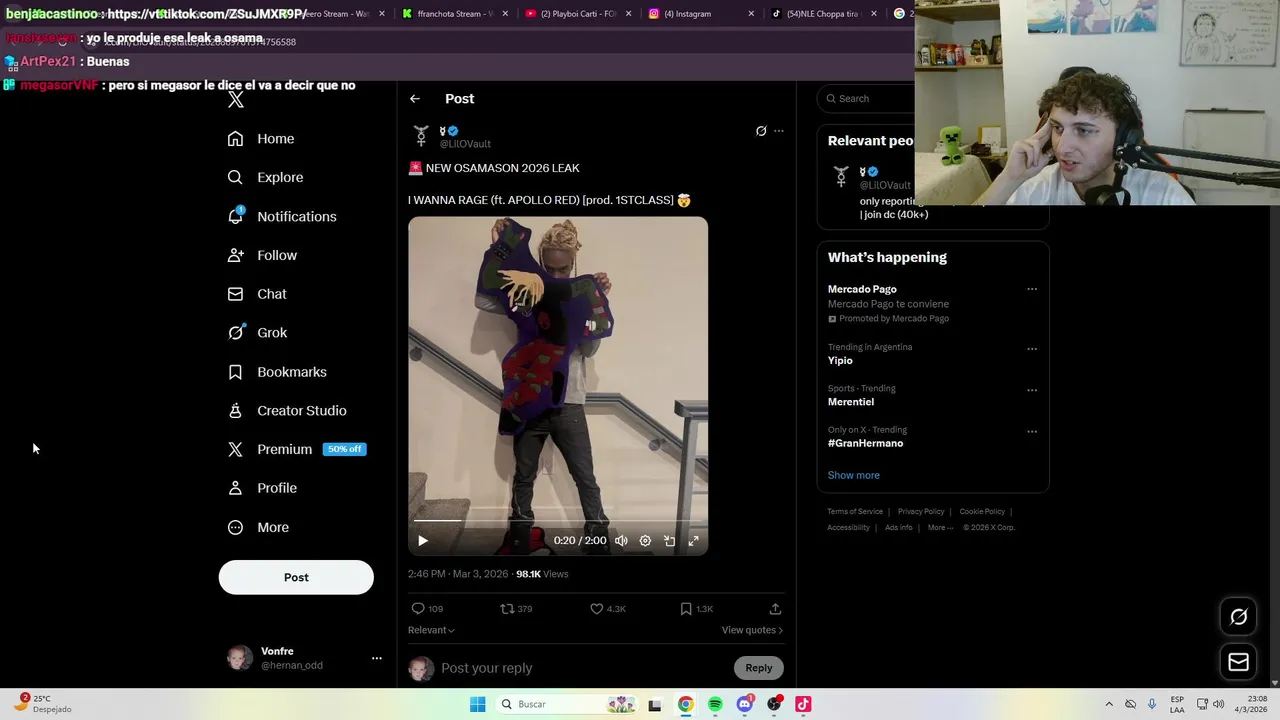Open Bookmarks in the sidebar
The height and width of the screenshot is (720, 1280).
tap(277, 372)
